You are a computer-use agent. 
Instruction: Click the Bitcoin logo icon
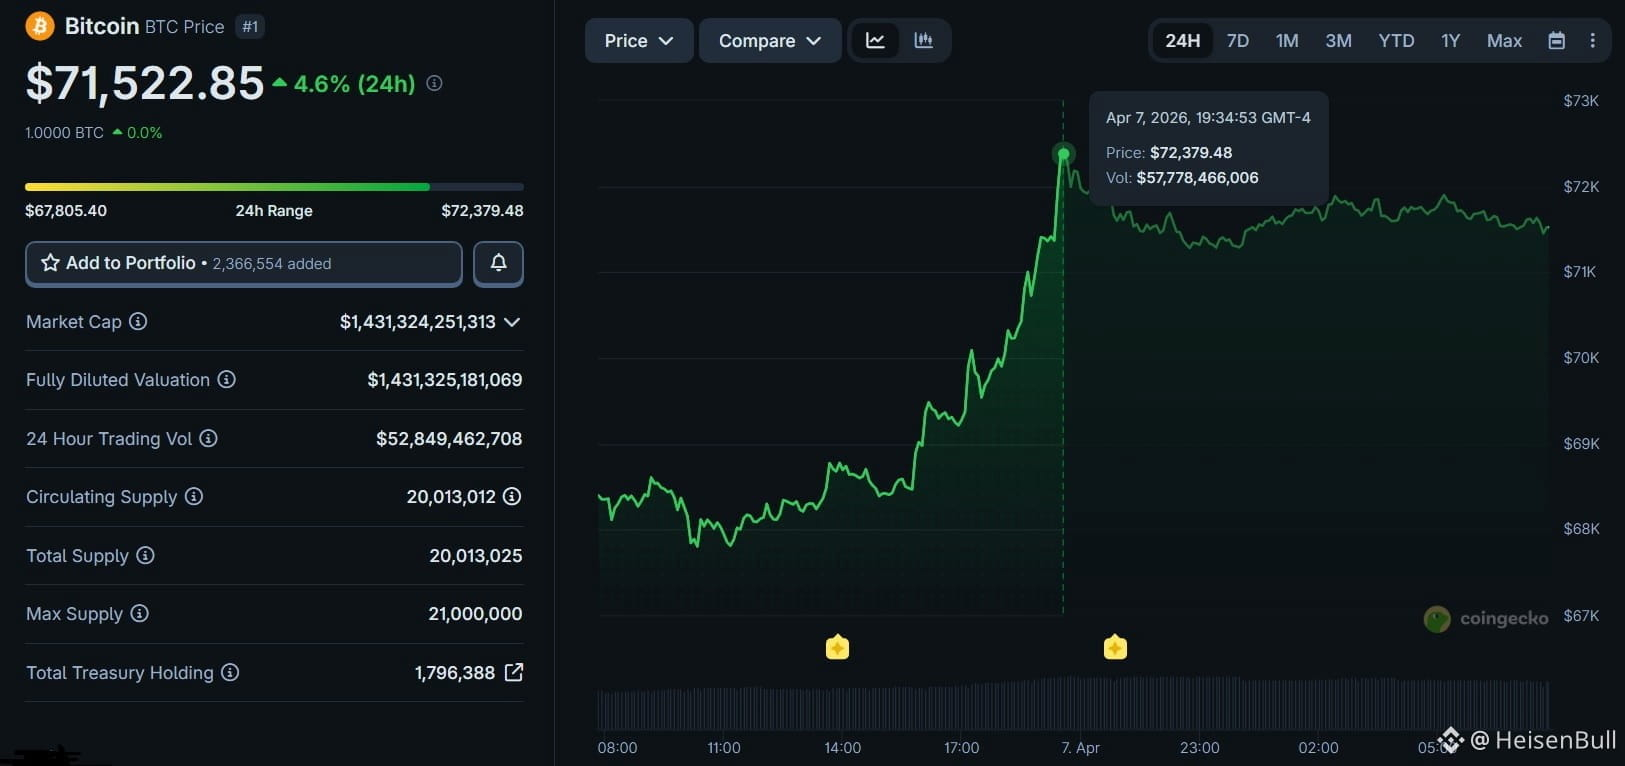click(x=40, y=26)
